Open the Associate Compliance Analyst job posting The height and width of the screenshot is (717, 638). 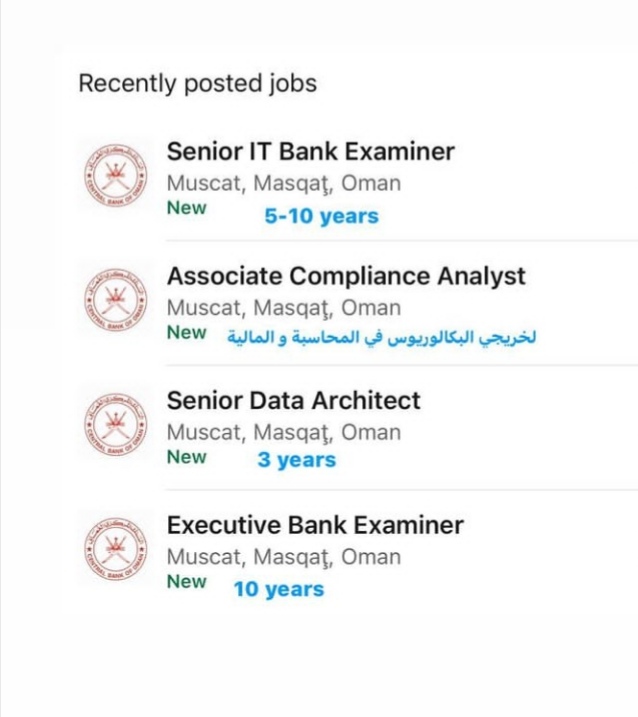[x=346, y=276]
